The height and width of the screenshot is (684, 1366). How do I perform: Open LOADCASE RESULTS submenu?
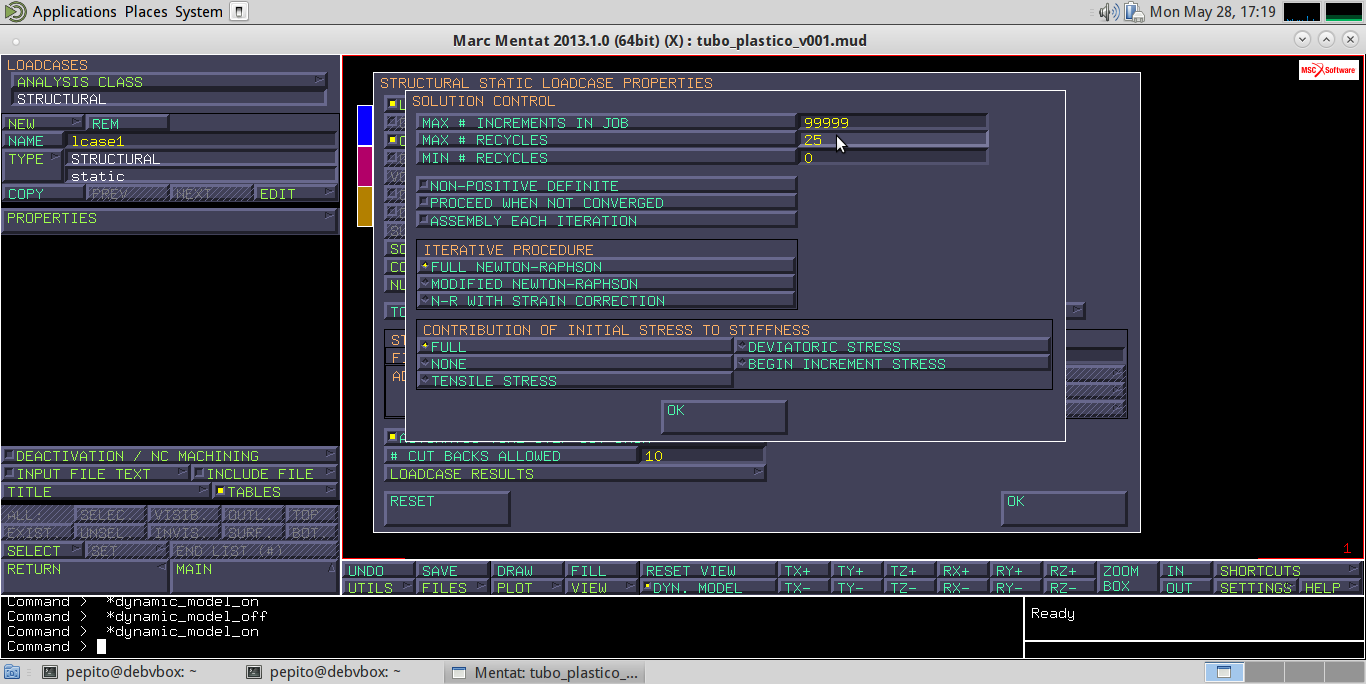(575, 473)
